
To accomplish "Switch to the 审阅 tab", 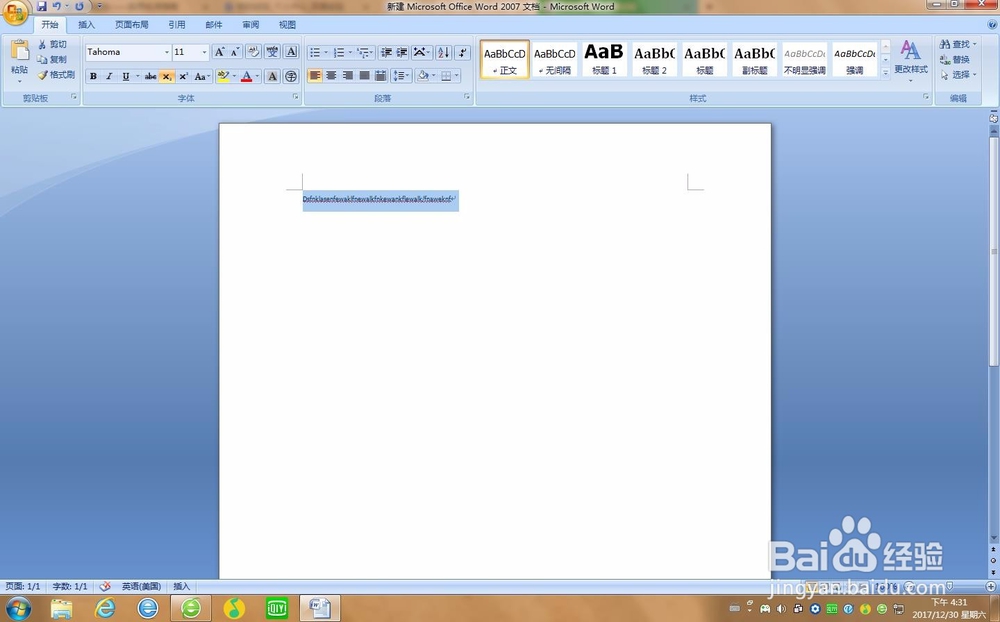I will pyautogui.click(x=251, y=25).
